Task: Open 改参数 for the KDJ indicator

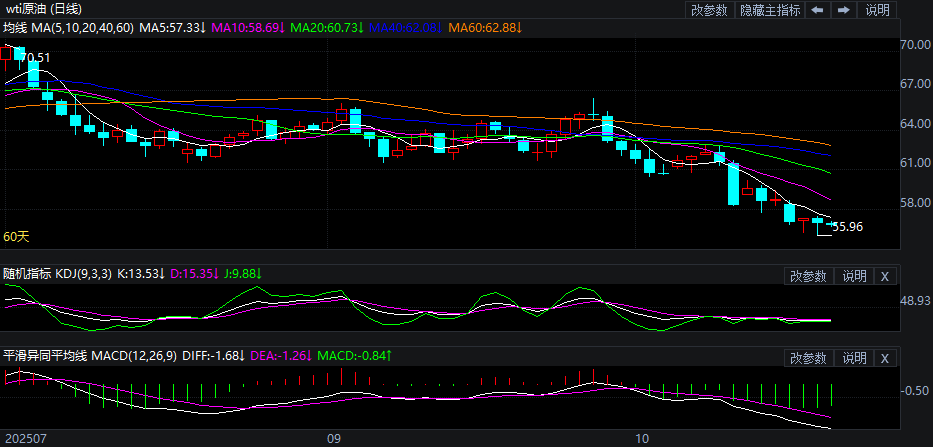Action: click(x=808, y=276)
